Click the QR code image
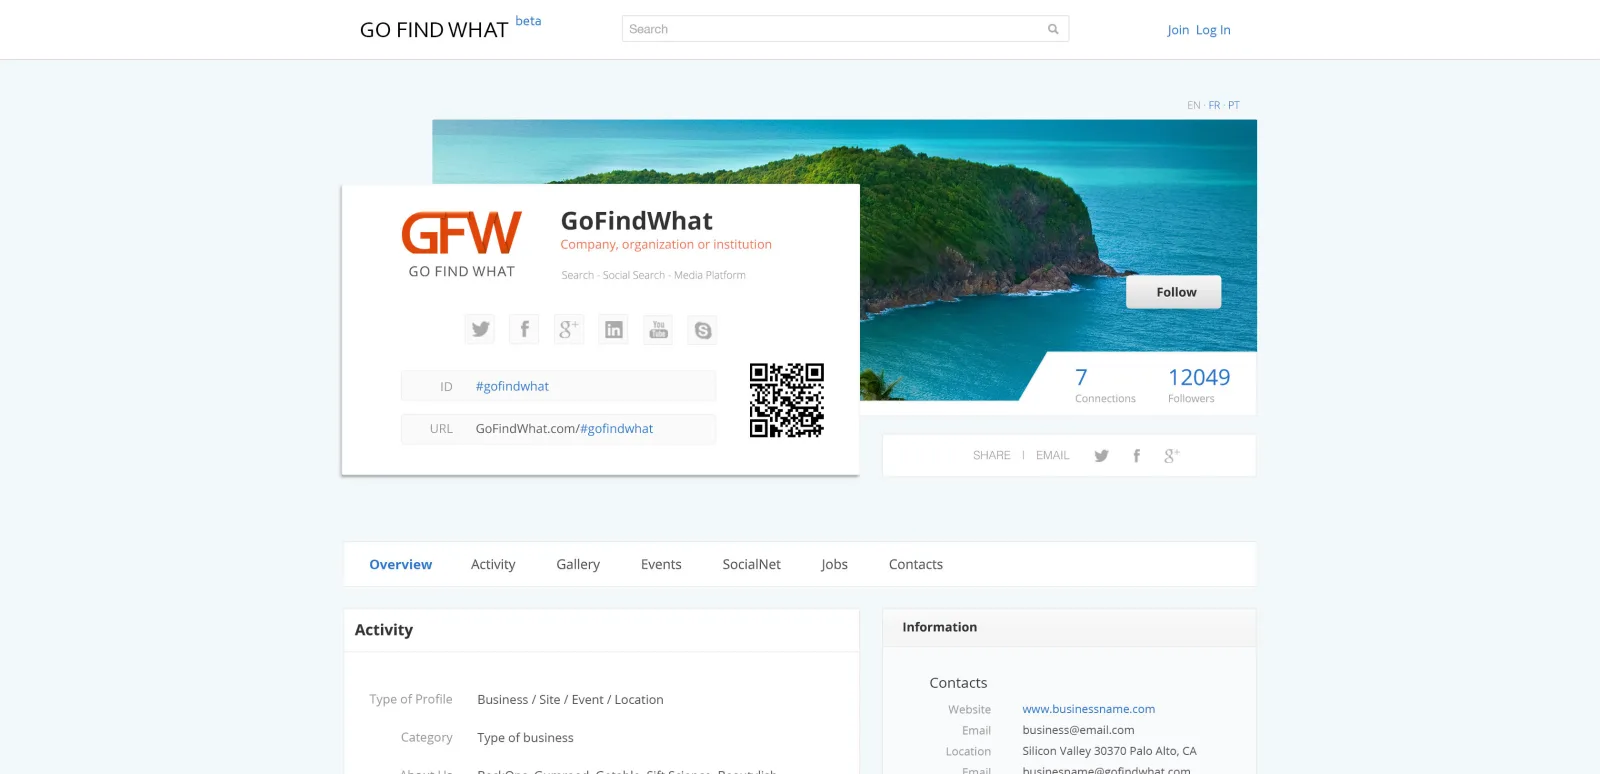1600x774 pixels. coord(787,400)
